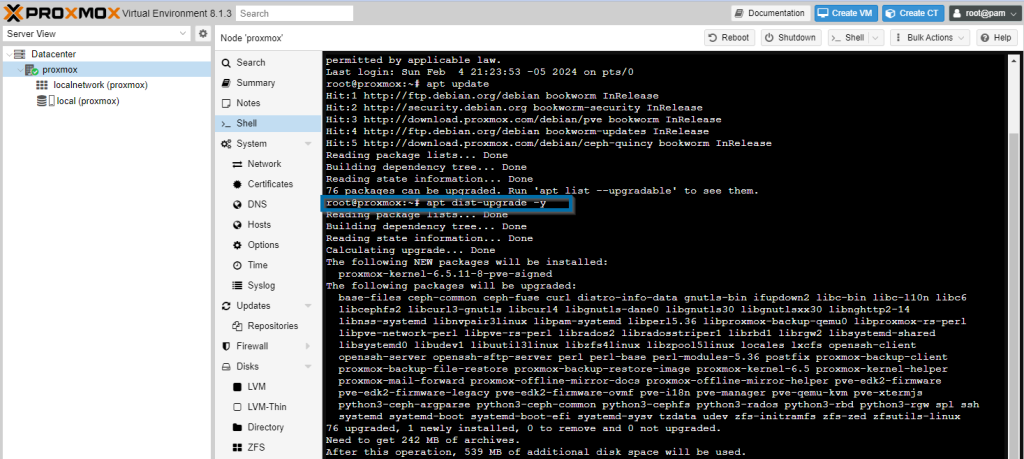Click the Options gear icon

point(237,245)
